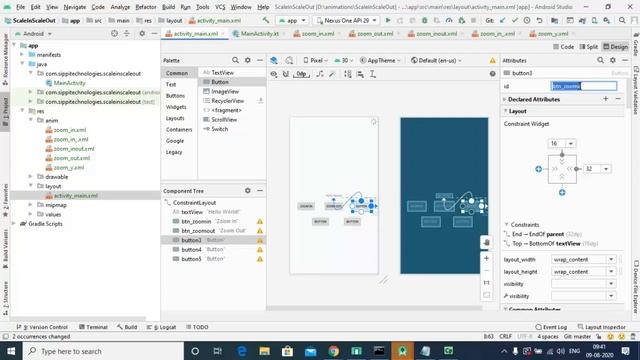Viewport: 640px width, 360px height.
Task: Open the Refactor menu
Action: pyautogui.click(x=146, y=7)
